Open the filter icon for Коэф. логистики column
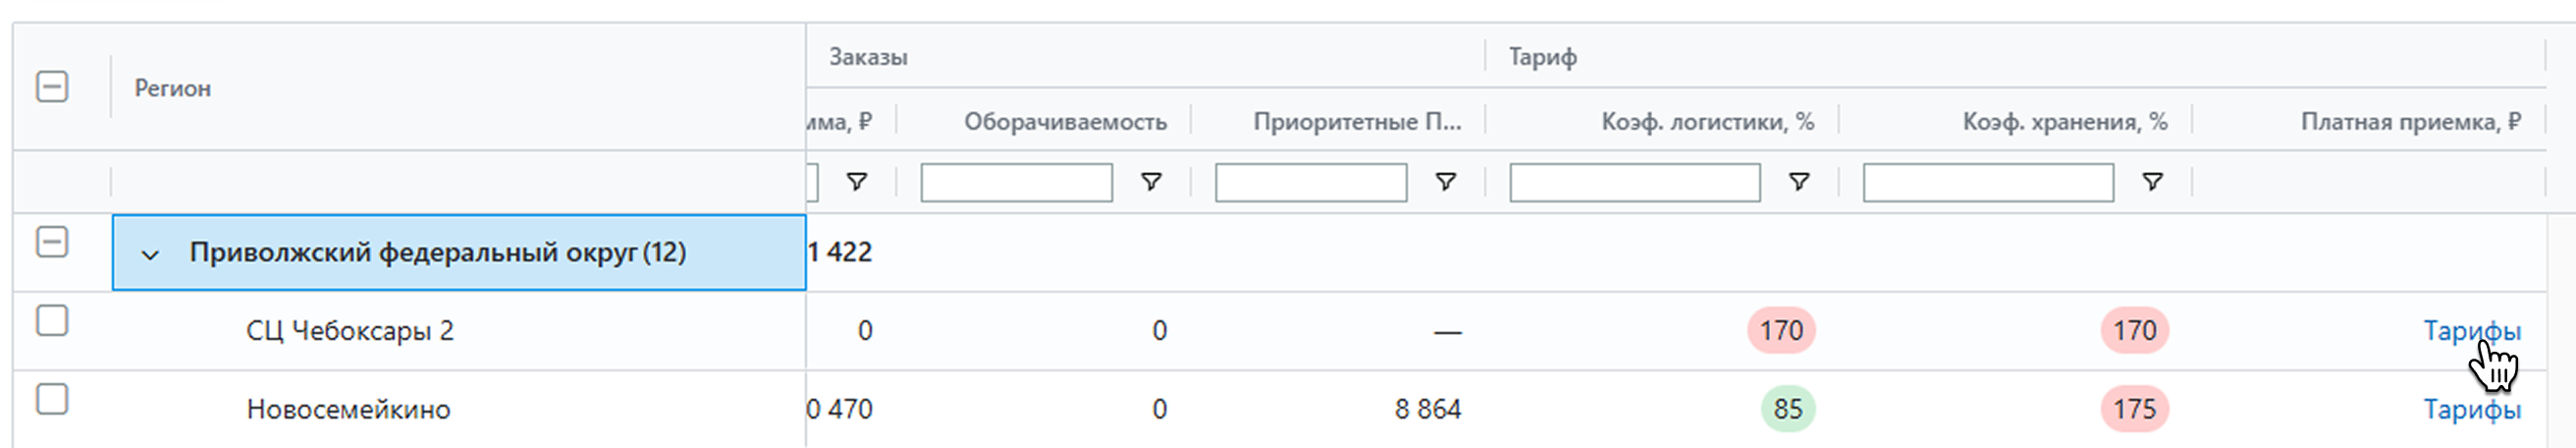This screenshot has width=2576, height=448. coord(1798,182)
